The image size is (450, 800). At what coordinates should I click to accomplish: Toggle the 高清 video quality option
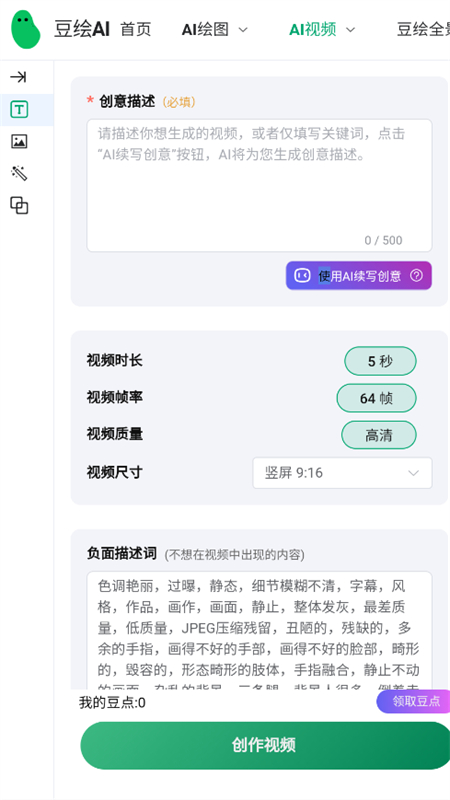click(379, 435)
